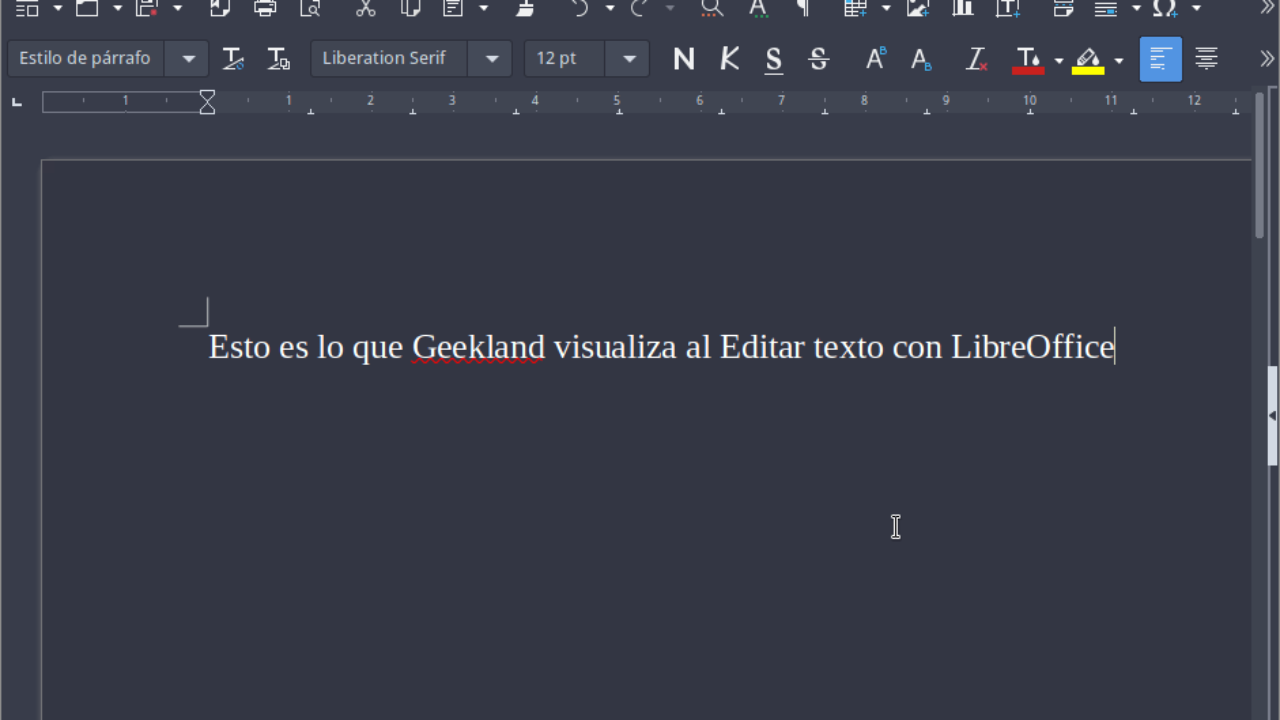
Task: Click the Save document icon
Action: click(x=148, y=8)
